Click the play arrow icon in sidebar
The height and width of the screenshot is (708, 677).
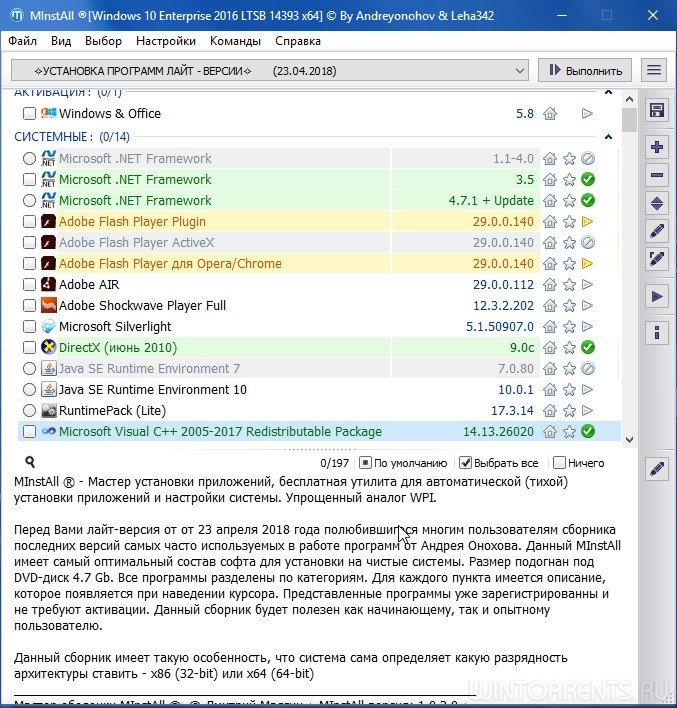click(x=657, y=297)
